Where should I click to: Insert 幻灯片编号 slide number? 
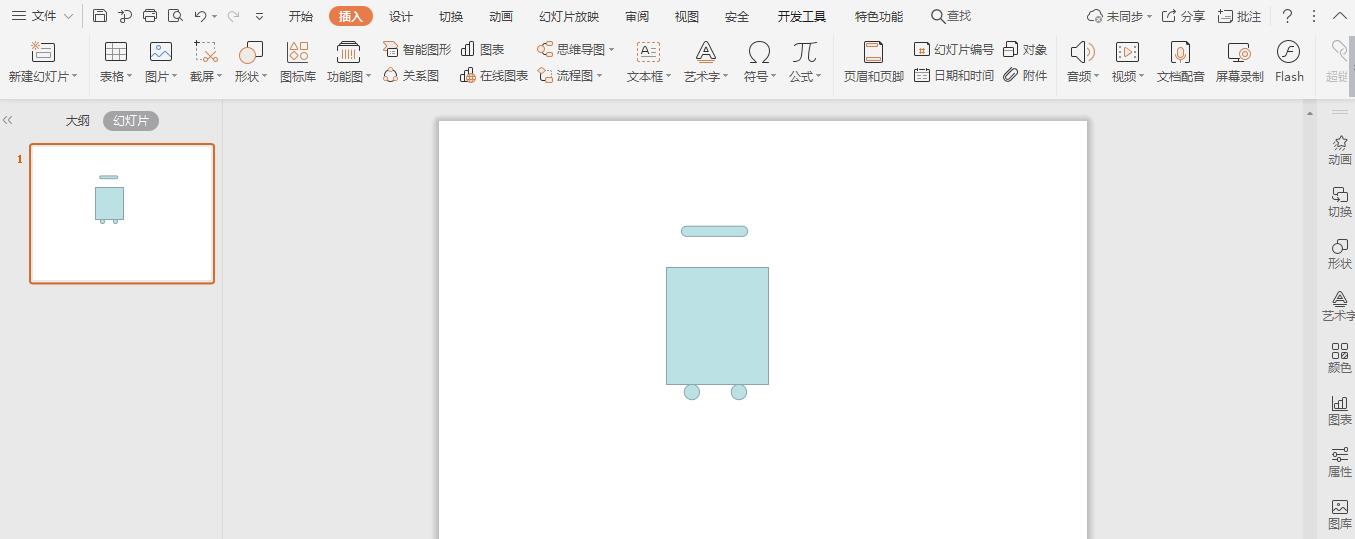[x=954, y=49]
